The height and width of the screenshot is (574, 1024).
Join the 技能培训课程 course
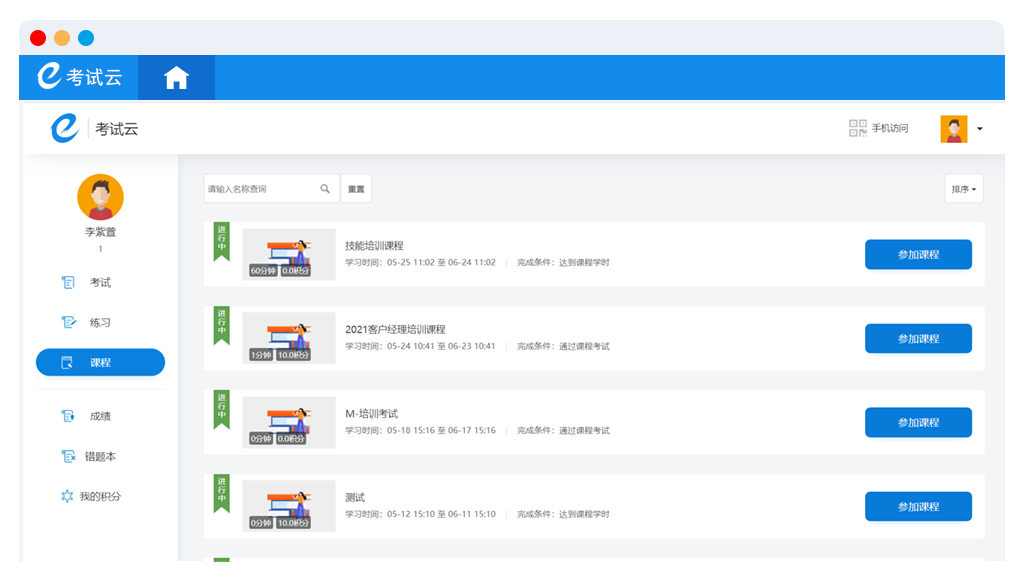(x=917, y=255)
